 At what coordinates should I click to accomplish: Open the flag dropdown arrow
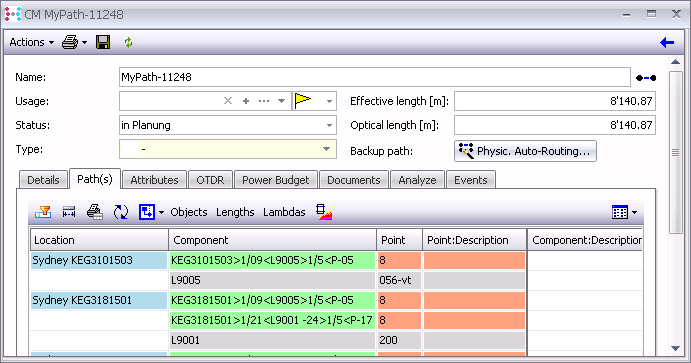[x=329, y=101]
